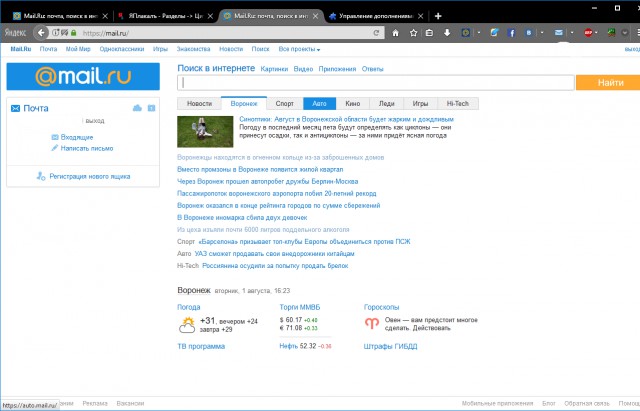Close the Управление дополнениями tab
This screenshot has width=640, height=411.
pyautogui.click(x=420, y=16)
